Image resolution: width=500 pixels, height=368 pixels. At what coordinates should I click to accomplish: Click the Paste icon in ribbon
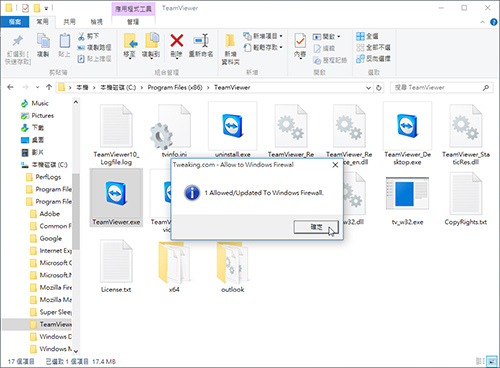(65, 41)
